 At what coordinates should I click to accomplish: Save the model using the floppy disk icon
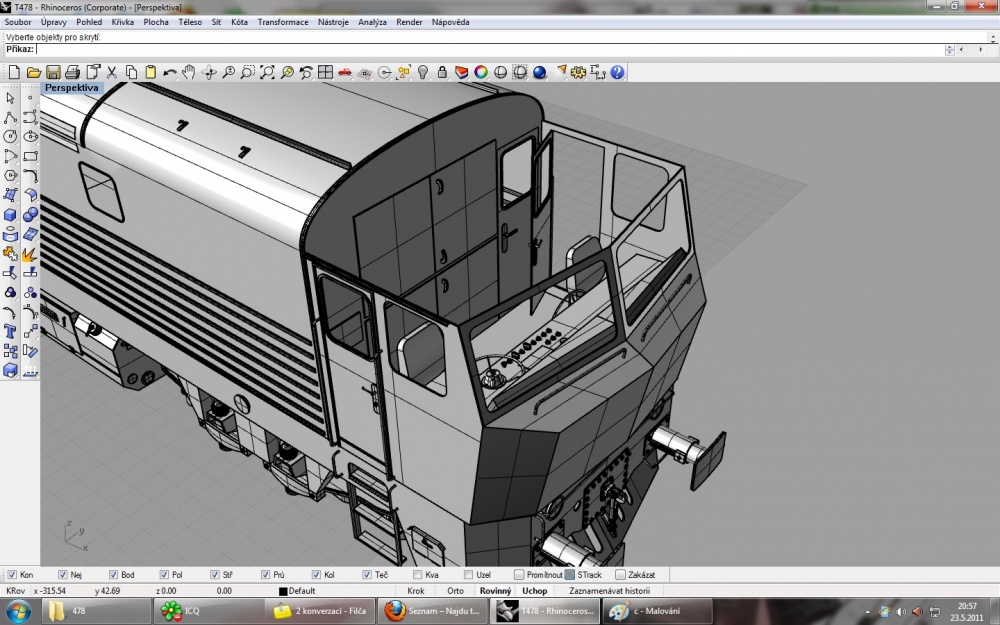(x=53, y=72)
